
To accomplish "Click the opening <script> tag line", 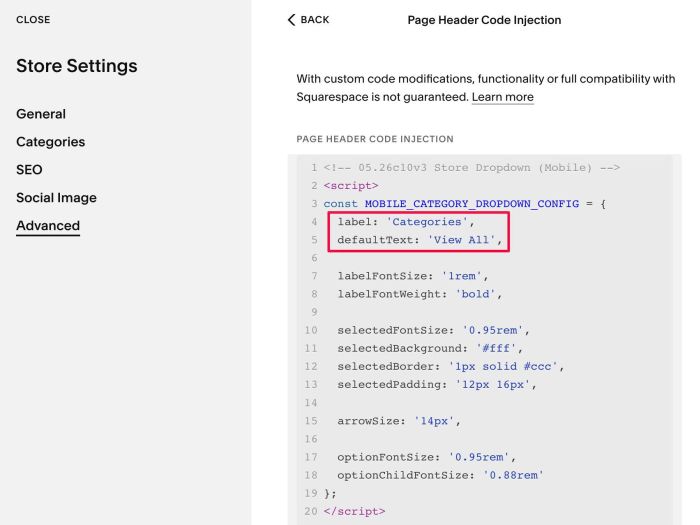I will 351,185.
